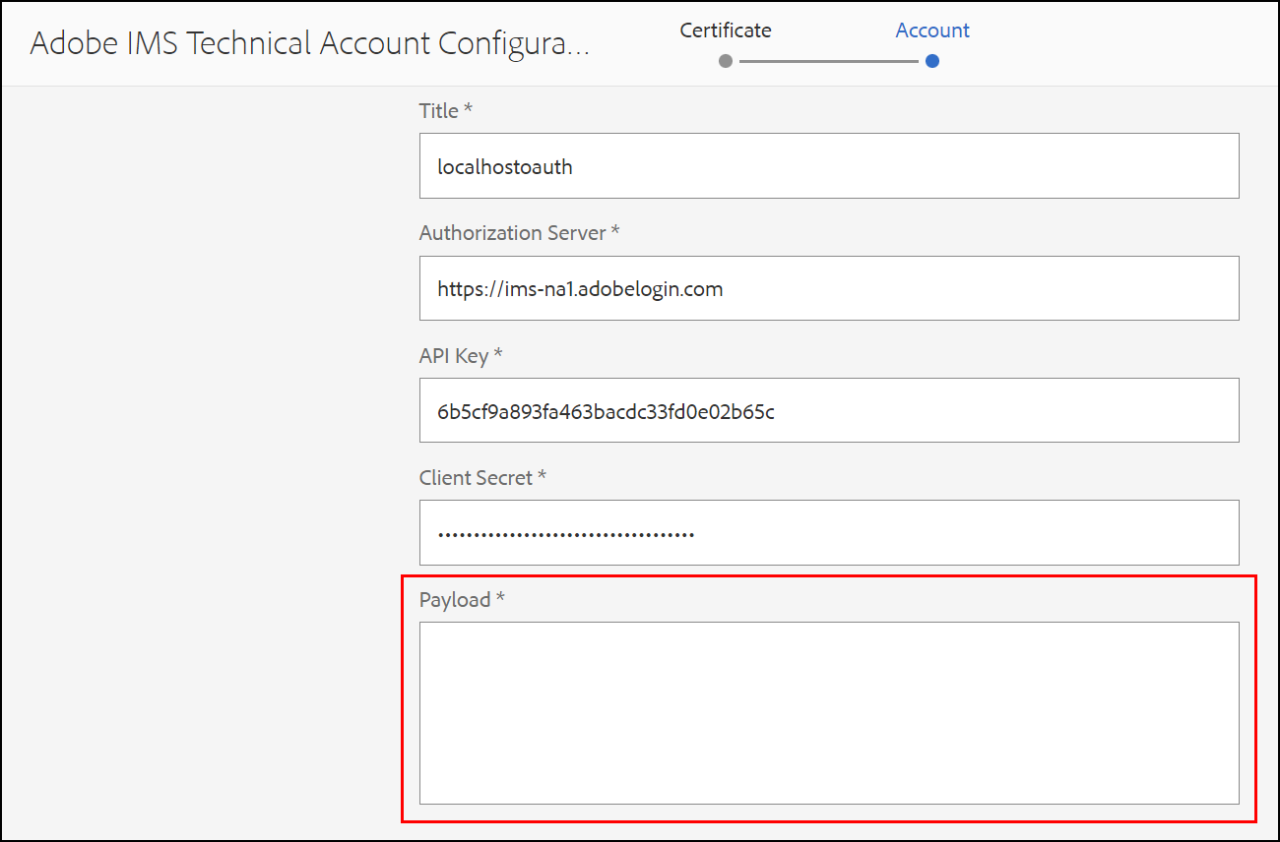Click the wizard progress line between steps
The image size is (1280, 842).
(x=828, y=61)
